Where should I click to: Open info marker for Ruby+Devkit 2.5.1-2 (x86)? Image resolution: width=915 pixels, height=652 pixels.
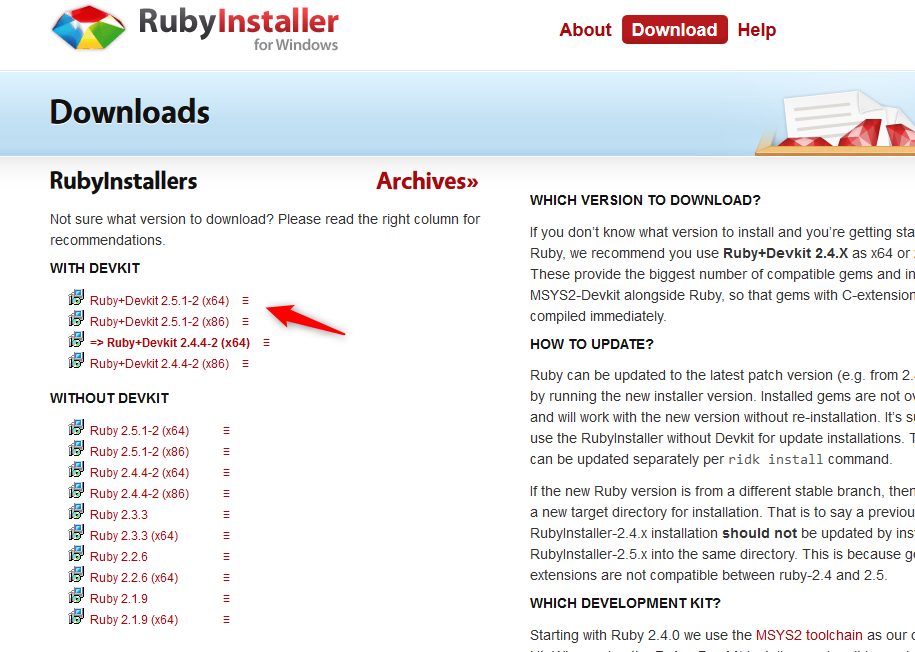pos(246,322)
